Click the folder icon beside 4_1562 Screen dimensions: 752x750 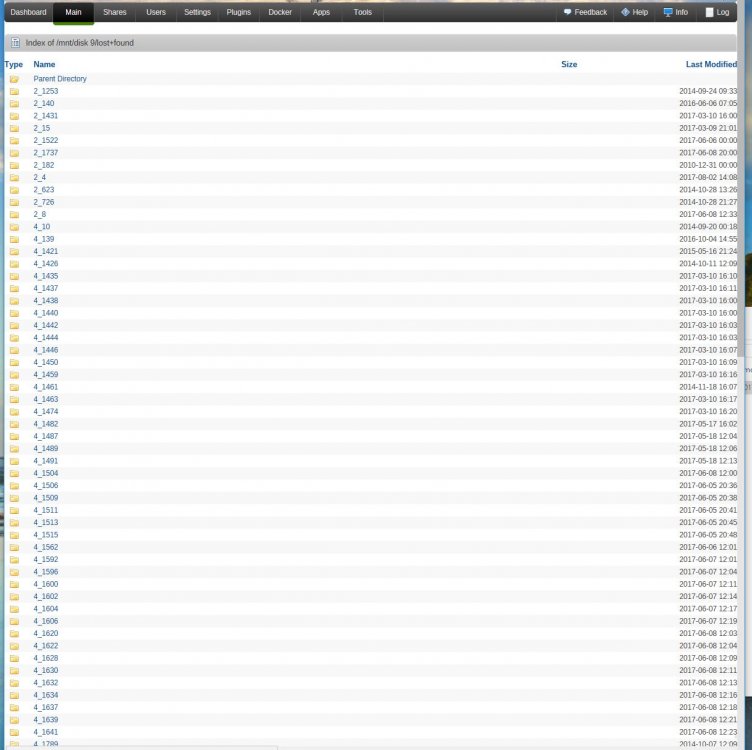point(14,547)
